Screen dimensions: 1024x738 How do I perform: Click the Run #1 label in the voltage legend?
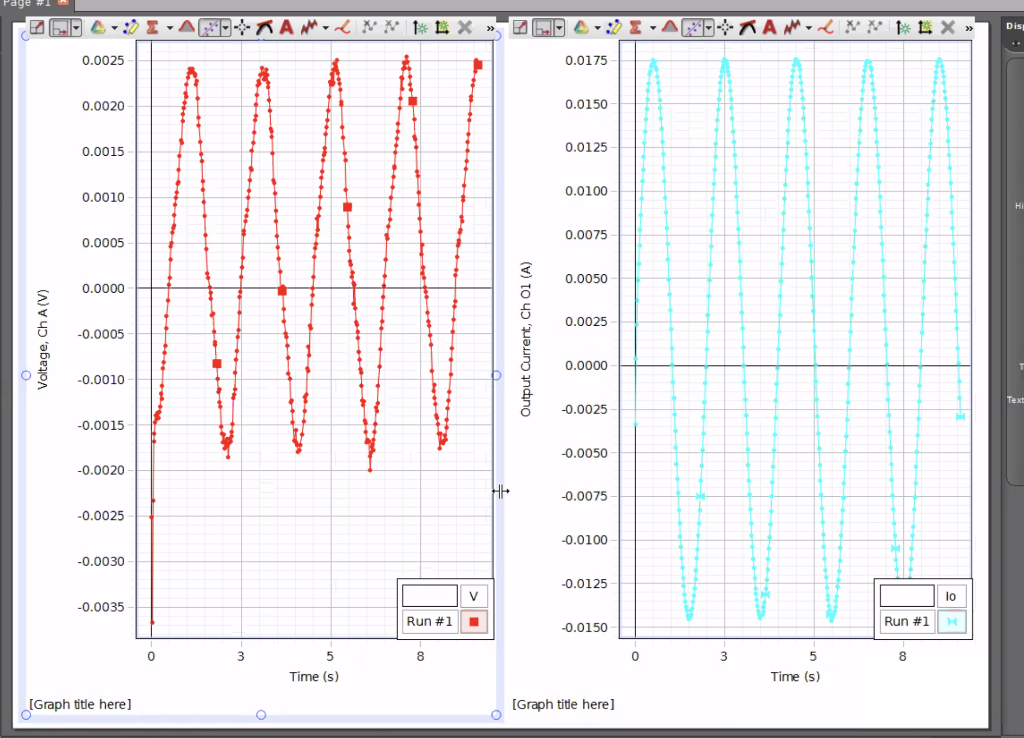[429, 621]
